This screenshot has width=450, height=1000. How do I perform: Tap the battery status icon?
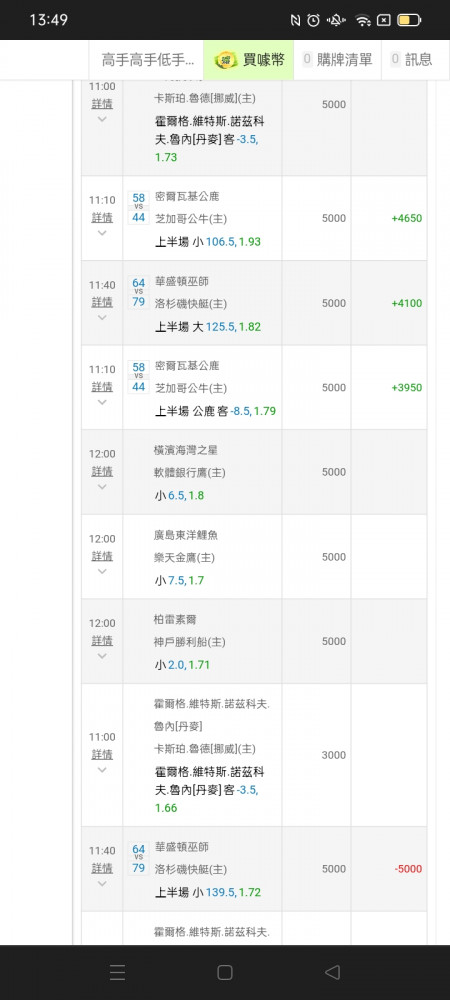409,20
